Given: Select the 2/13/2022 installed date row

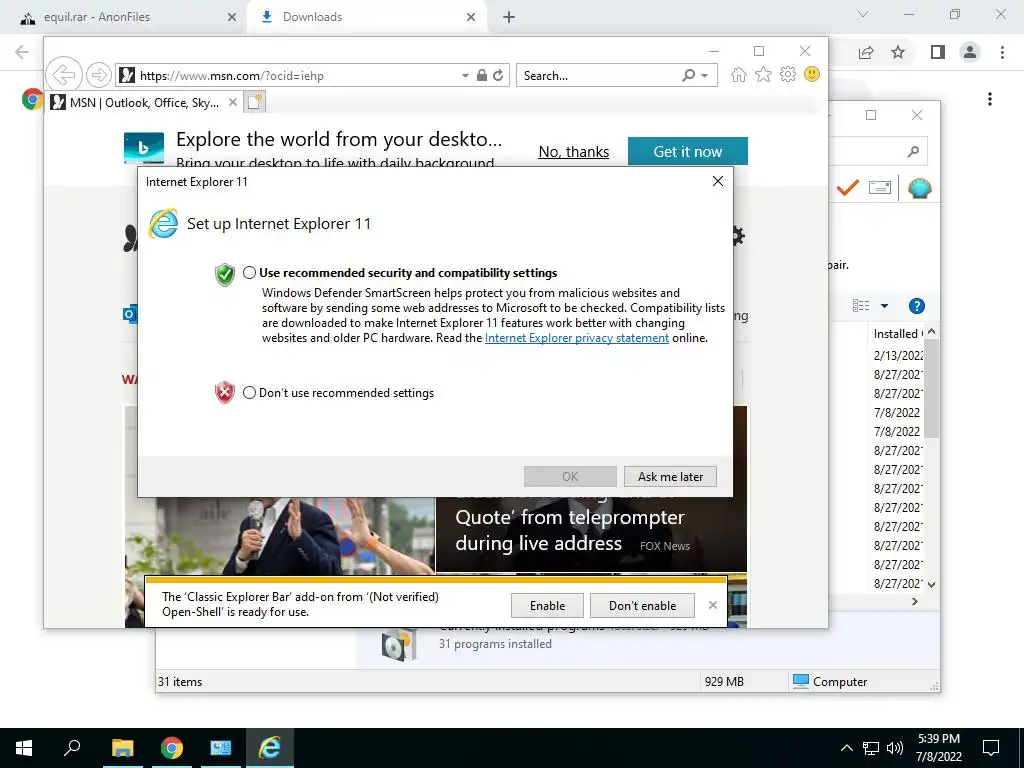Looking at the screenshot, I should pos(898,355).
